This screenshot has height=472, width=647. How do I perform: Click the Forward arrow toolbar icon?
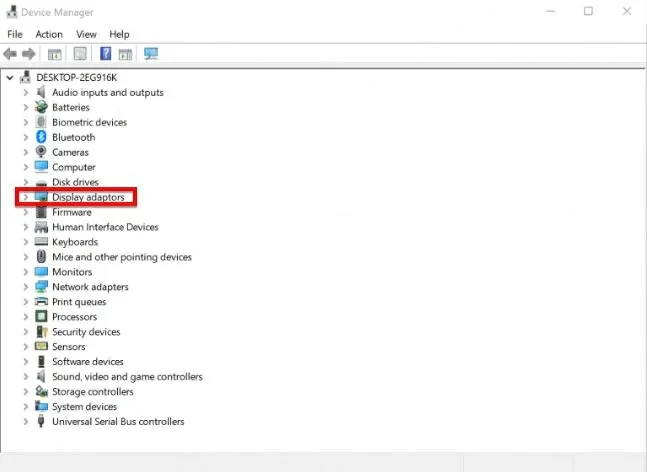(x=28, y=54)
